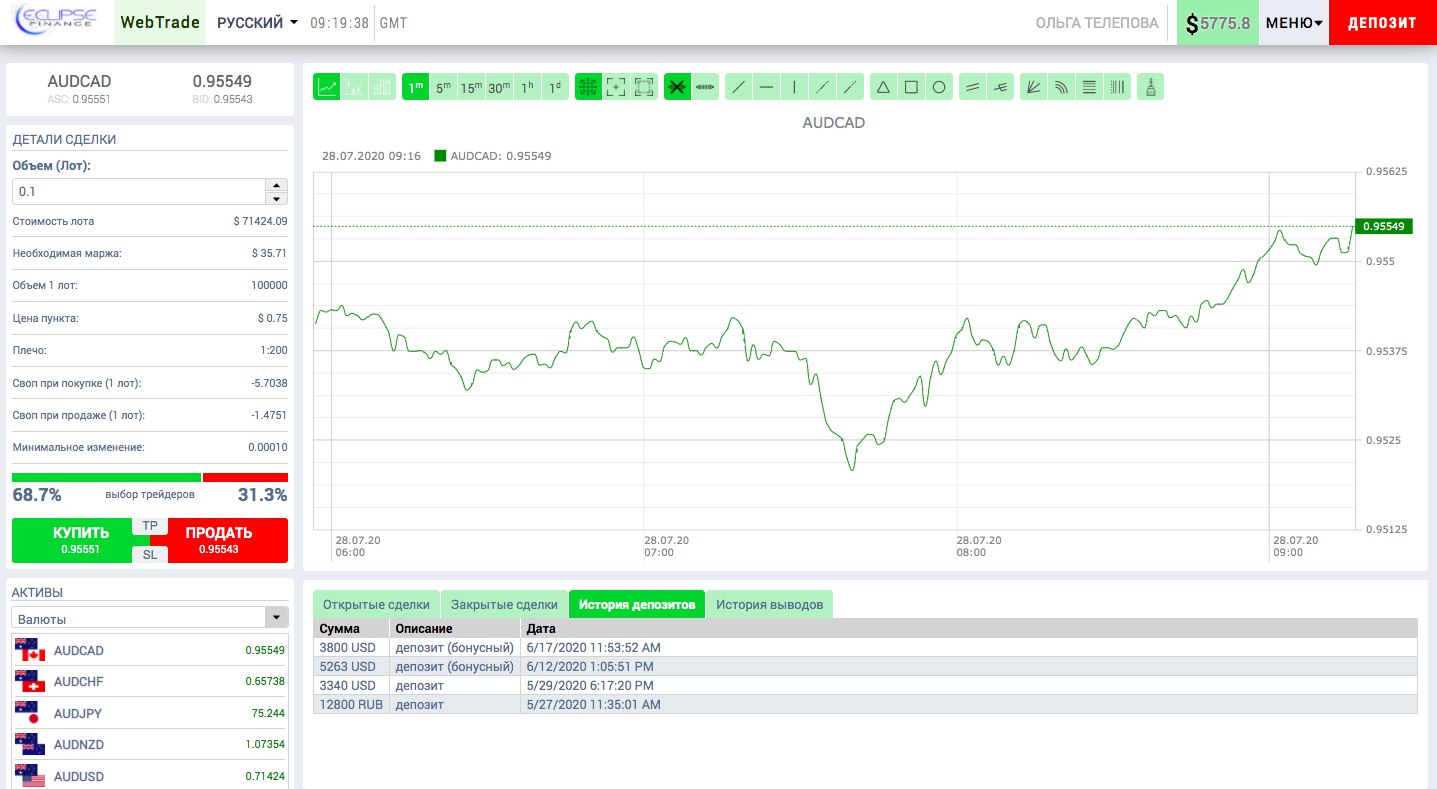Select the rectangle shape tool
1437x789 pixels.
pyautogui.click(x=912, y=87)
